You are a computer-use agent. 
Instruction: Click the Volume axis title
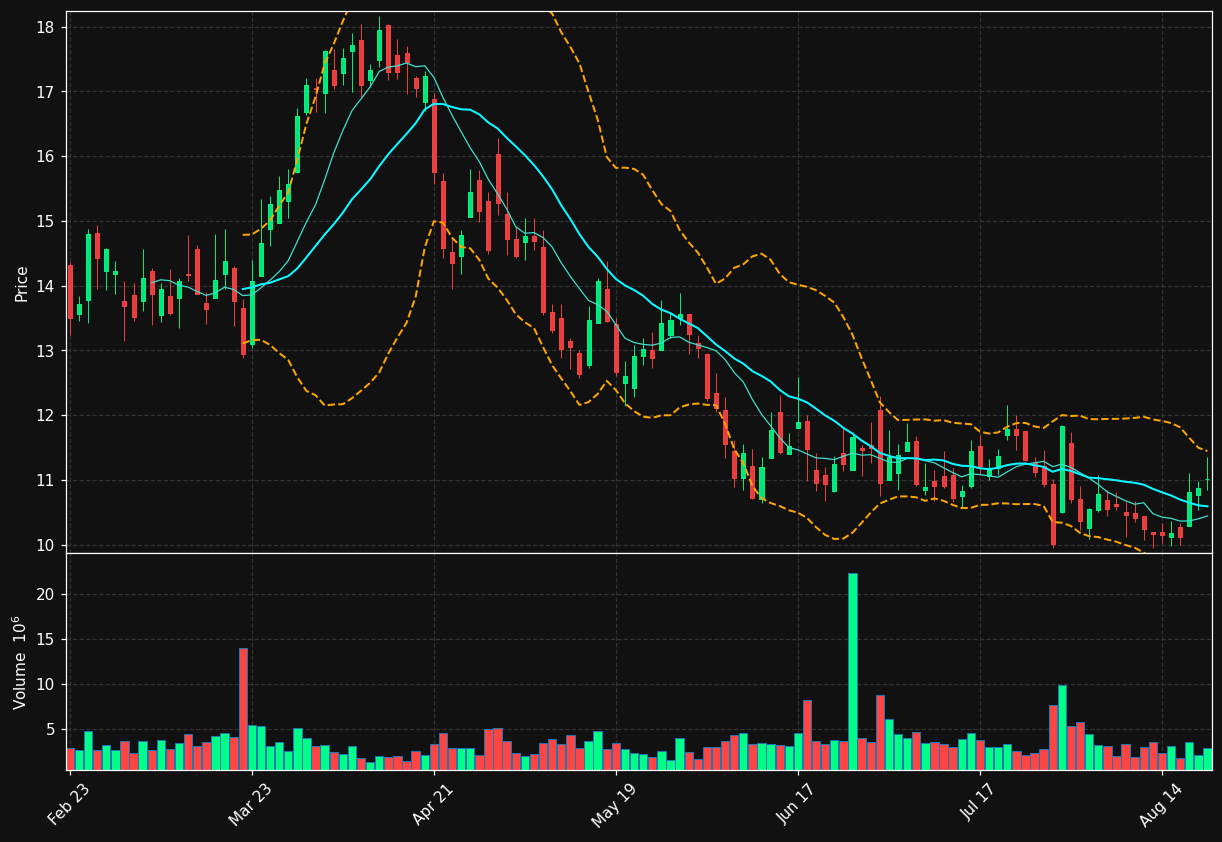[x=20, y=662]
